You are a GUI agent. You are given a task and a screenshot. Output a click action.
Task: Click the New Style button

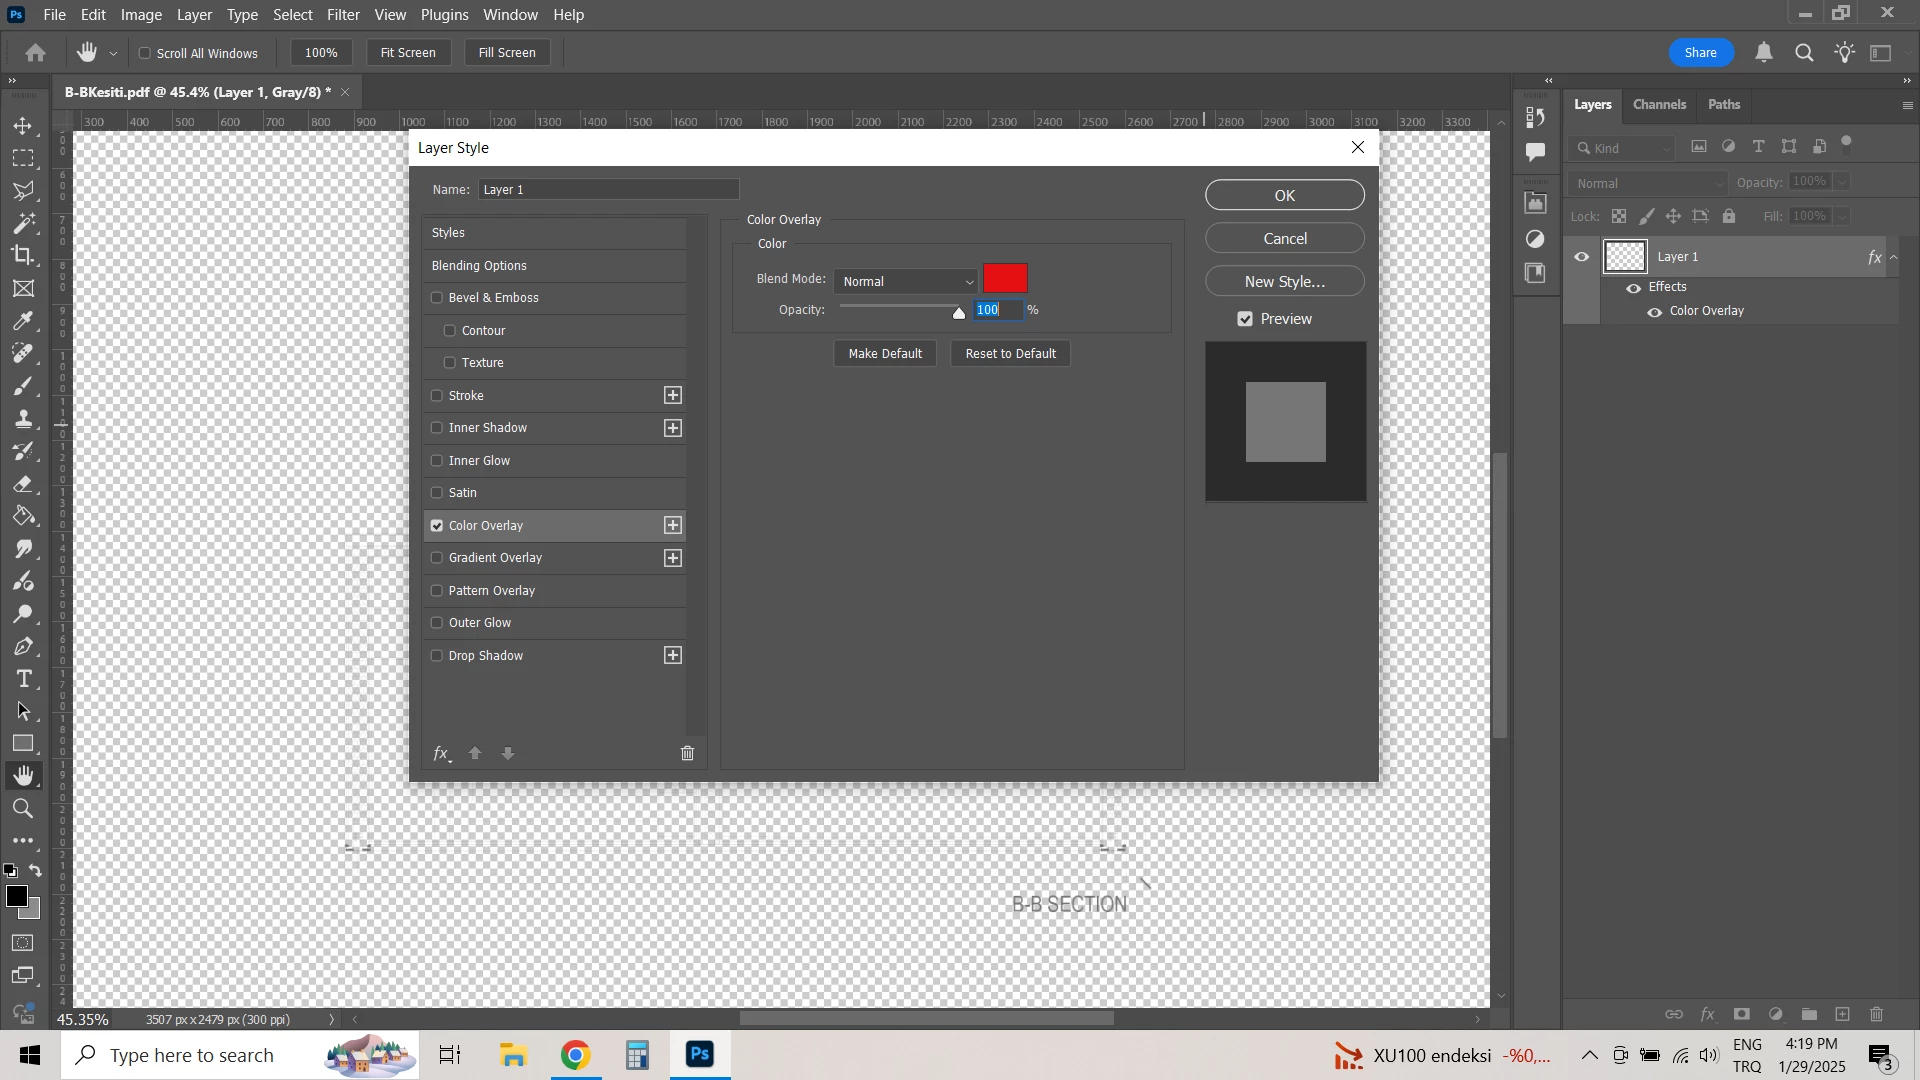point(1284,282)
